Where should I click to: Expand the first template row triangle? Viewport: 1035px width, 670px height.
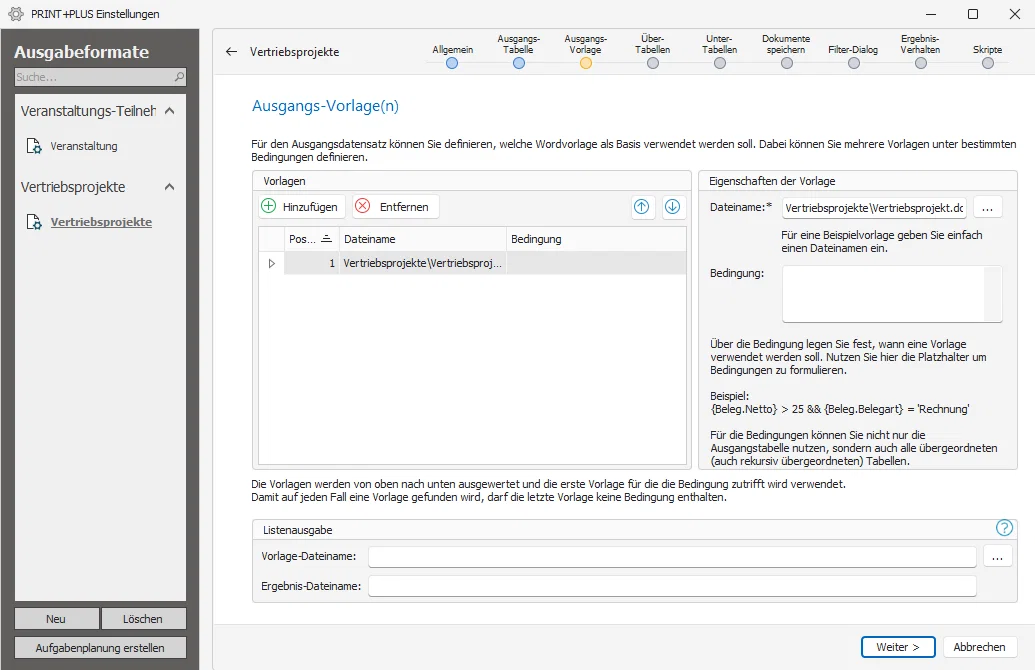click(x=271, y=263)
